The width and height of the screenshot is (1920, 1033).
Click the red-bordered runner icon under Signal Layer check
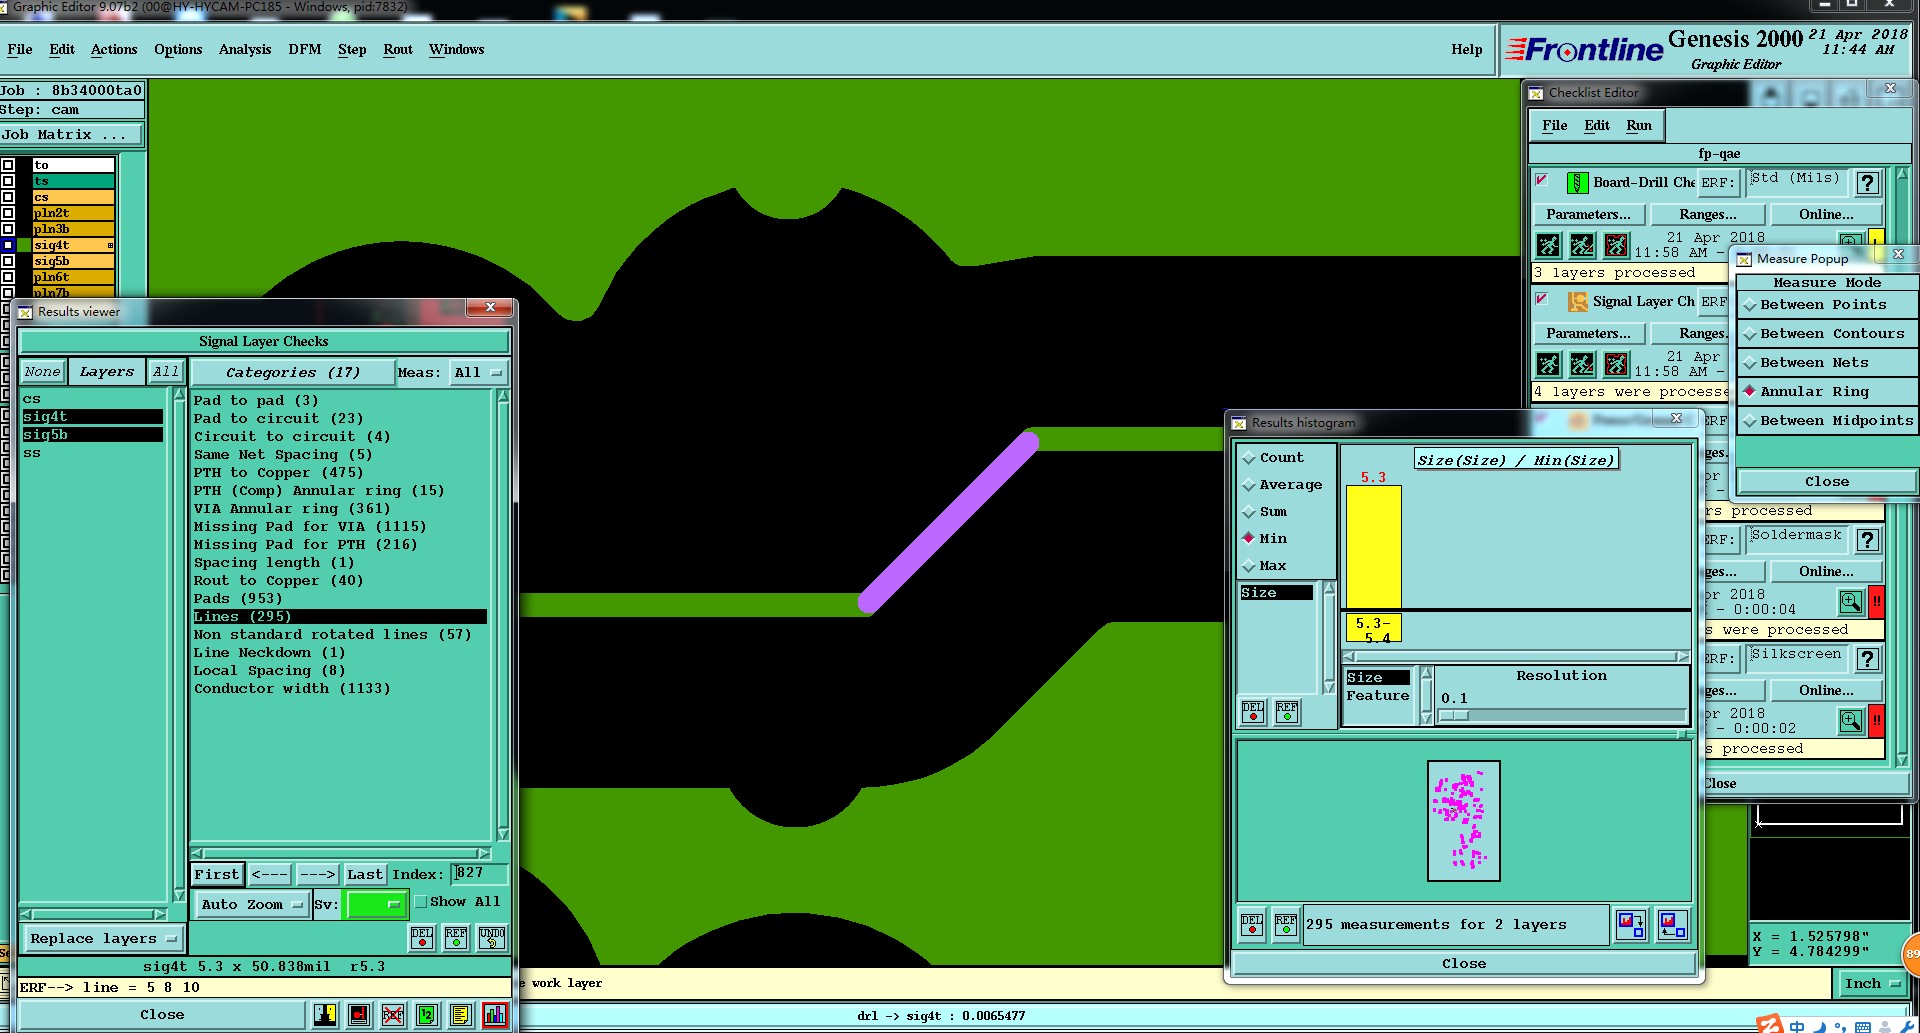tap(1616, 364)
